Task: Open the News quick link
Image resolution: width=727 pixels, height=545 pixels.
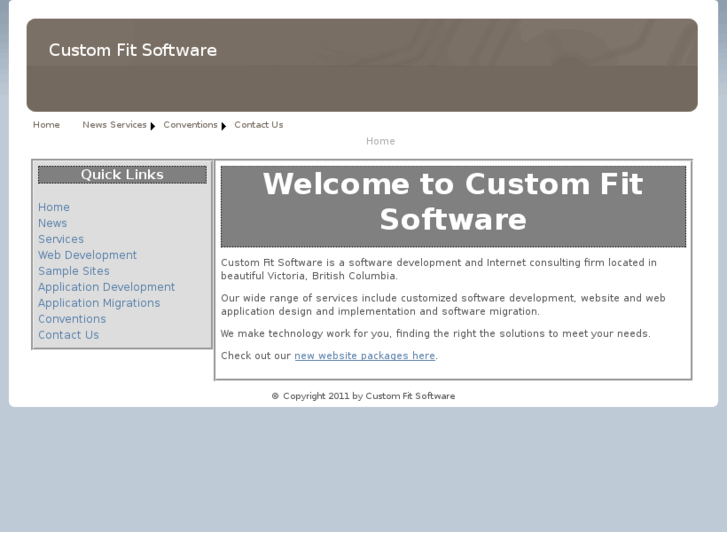Action: tap(52, 223)
